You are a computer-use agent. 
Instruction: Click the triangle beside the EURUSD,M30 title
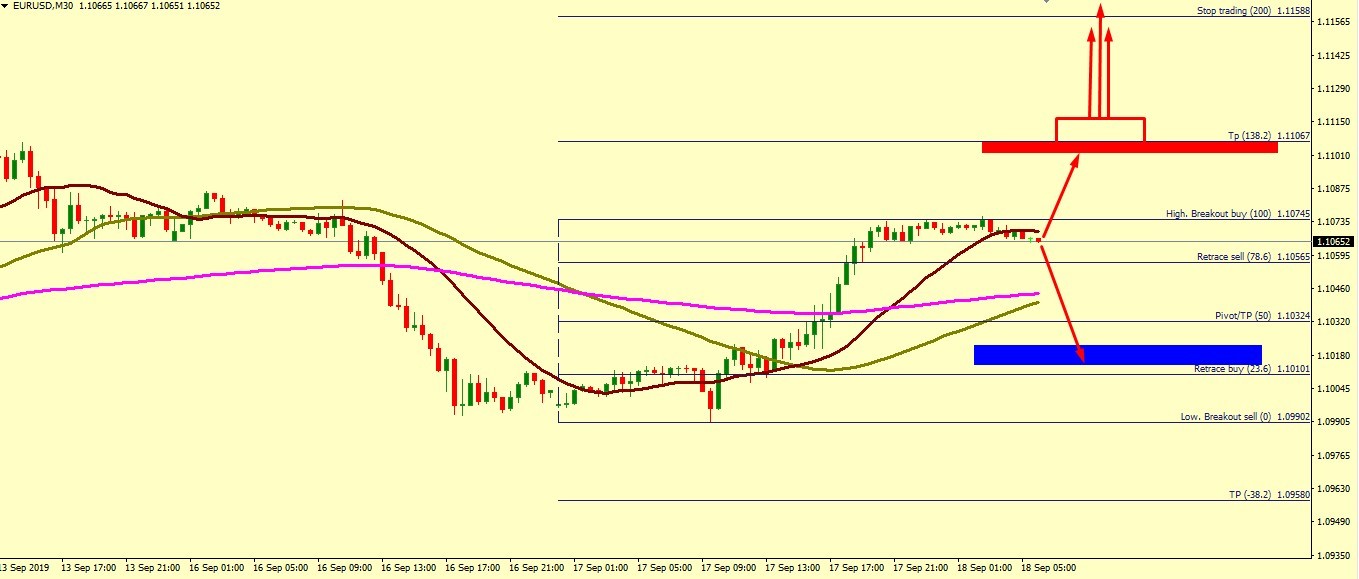click(6, 6)
